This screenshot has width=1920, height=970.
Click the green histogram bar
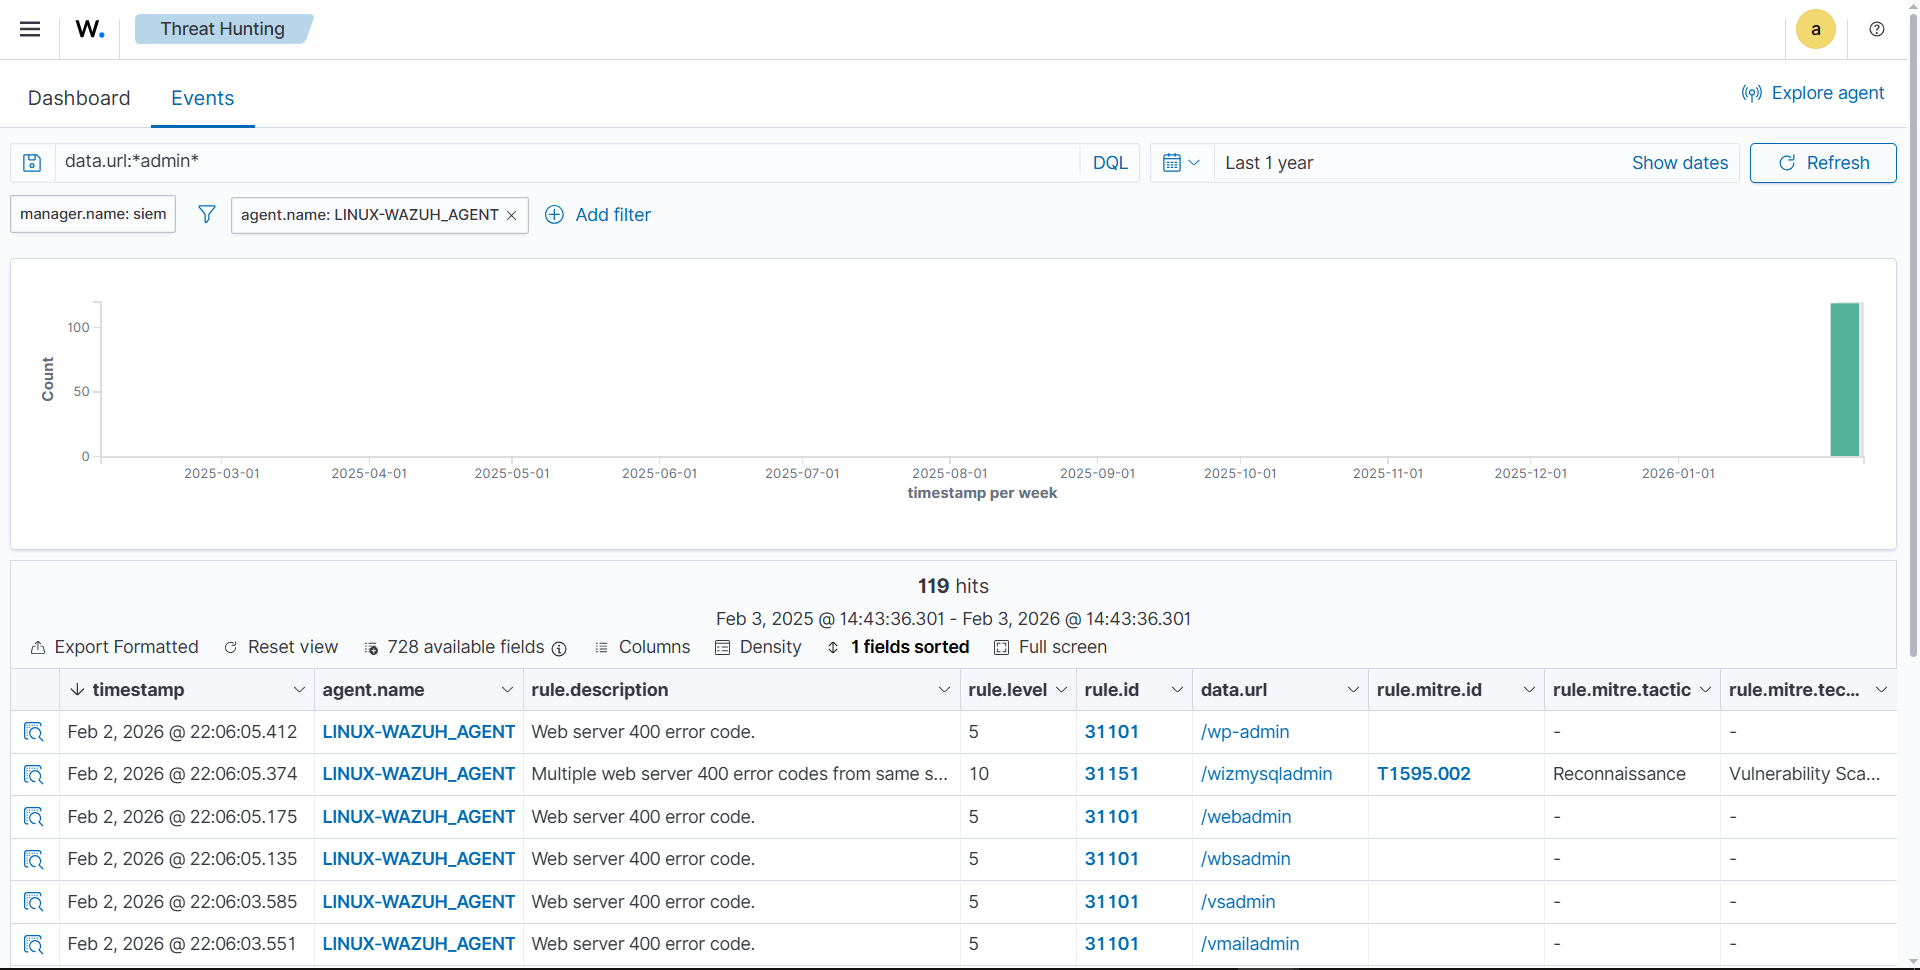point(1844,380)
